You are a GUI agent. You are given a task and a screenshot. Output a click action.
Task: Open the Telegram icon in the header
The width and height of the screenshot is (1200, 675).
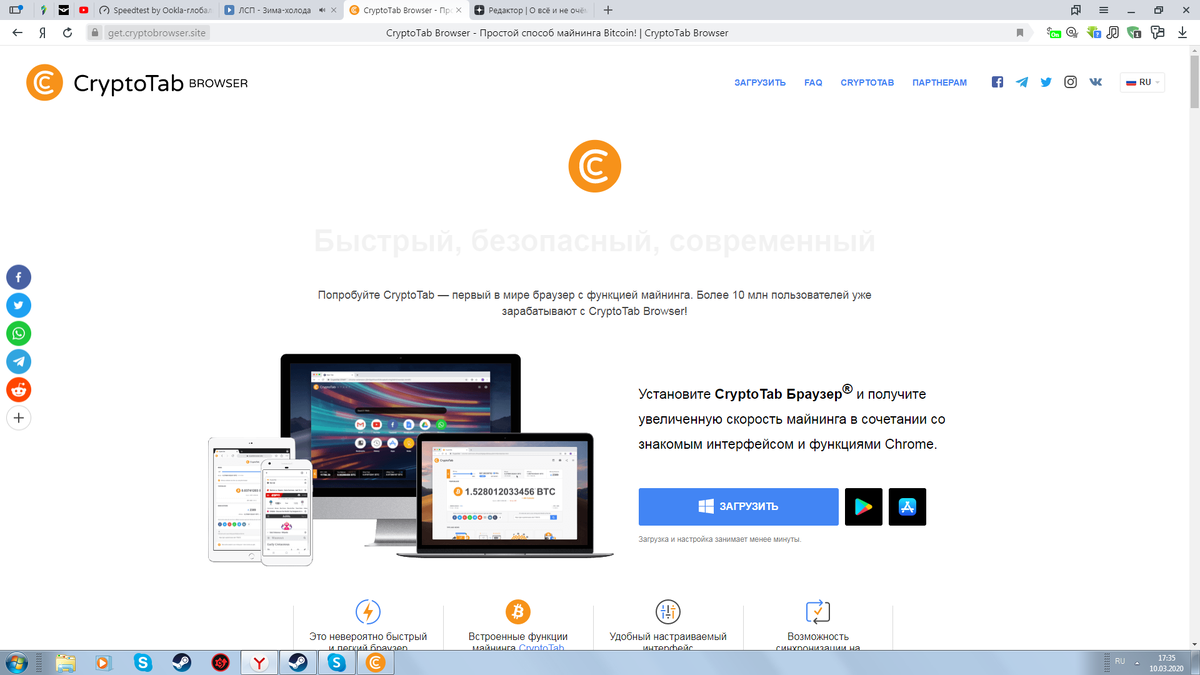coord(1022,82)
